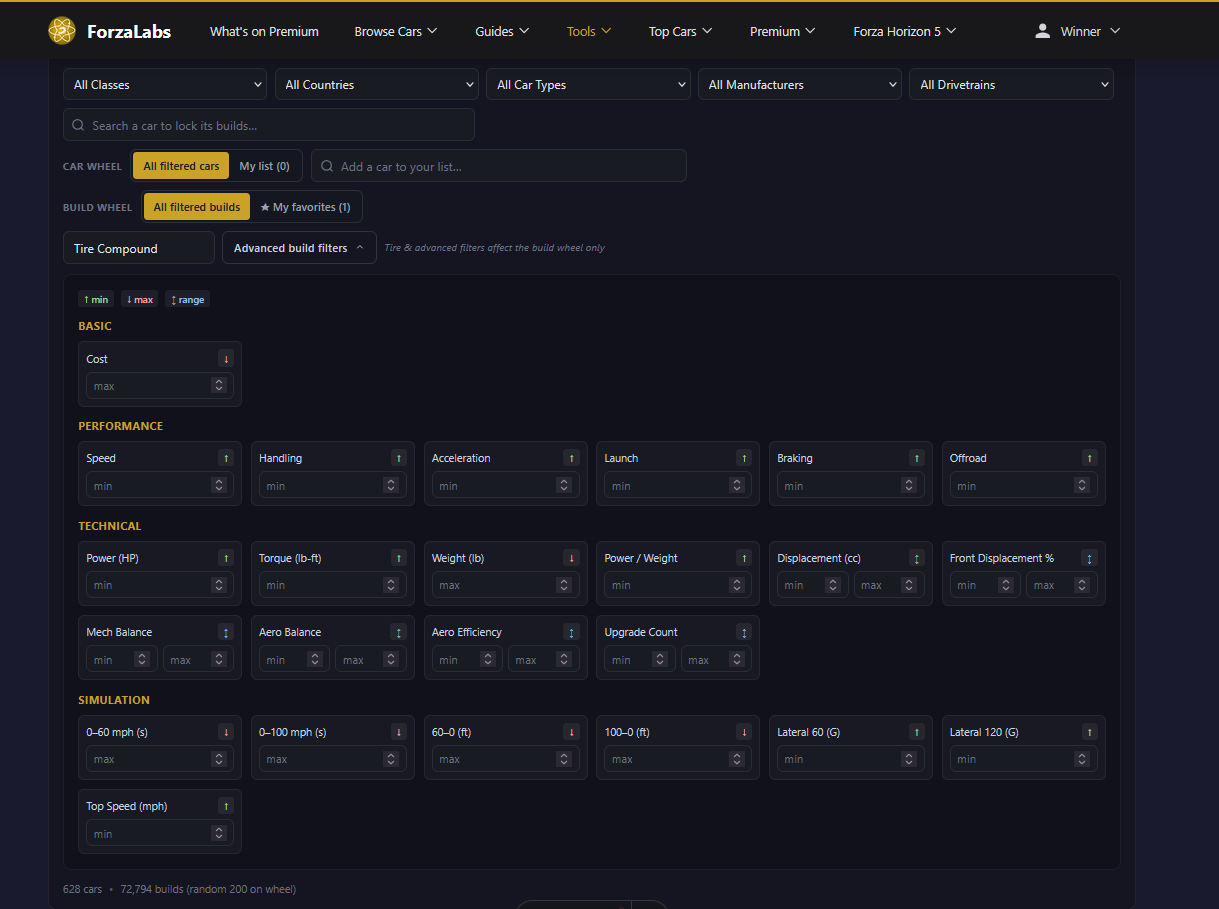
Task: Toggle the Cost max direction arrow icon
Action: pos(226,358)
